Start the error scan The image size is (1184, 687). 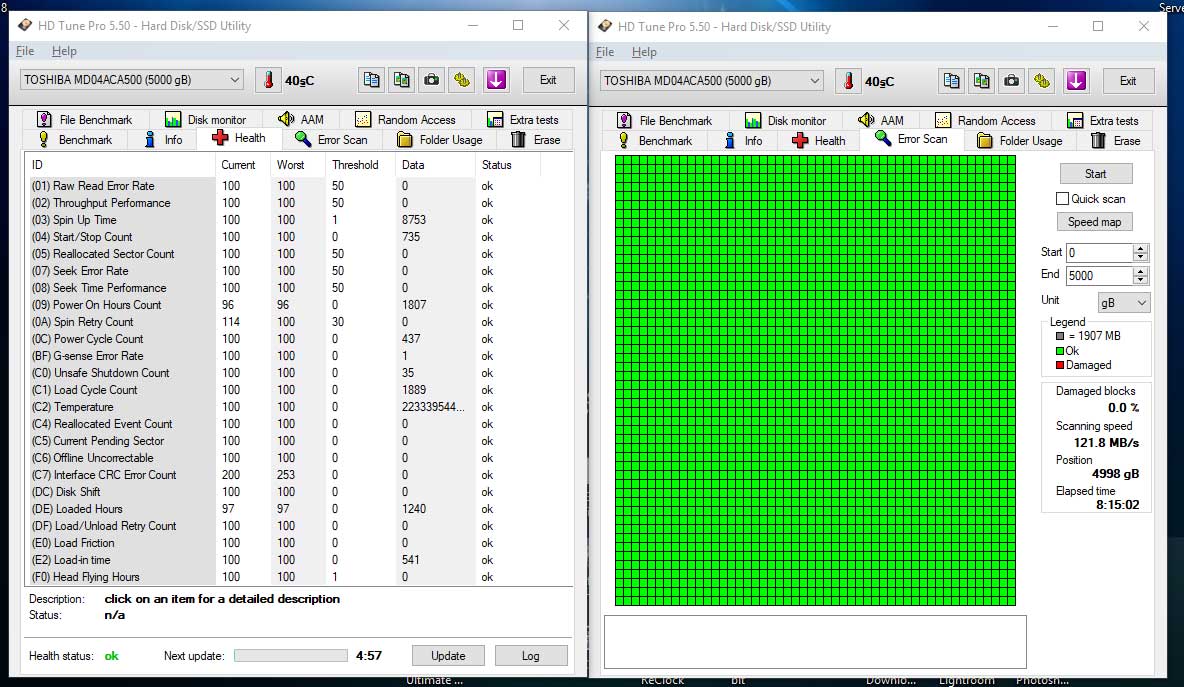tap(1095, 174)
